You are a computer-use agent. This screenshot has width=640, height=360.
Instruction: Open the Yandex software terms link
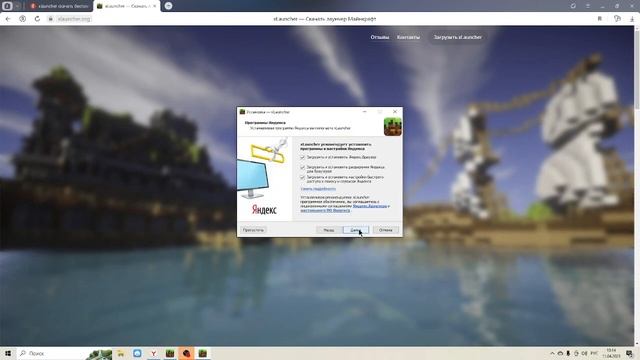(325, 211)
